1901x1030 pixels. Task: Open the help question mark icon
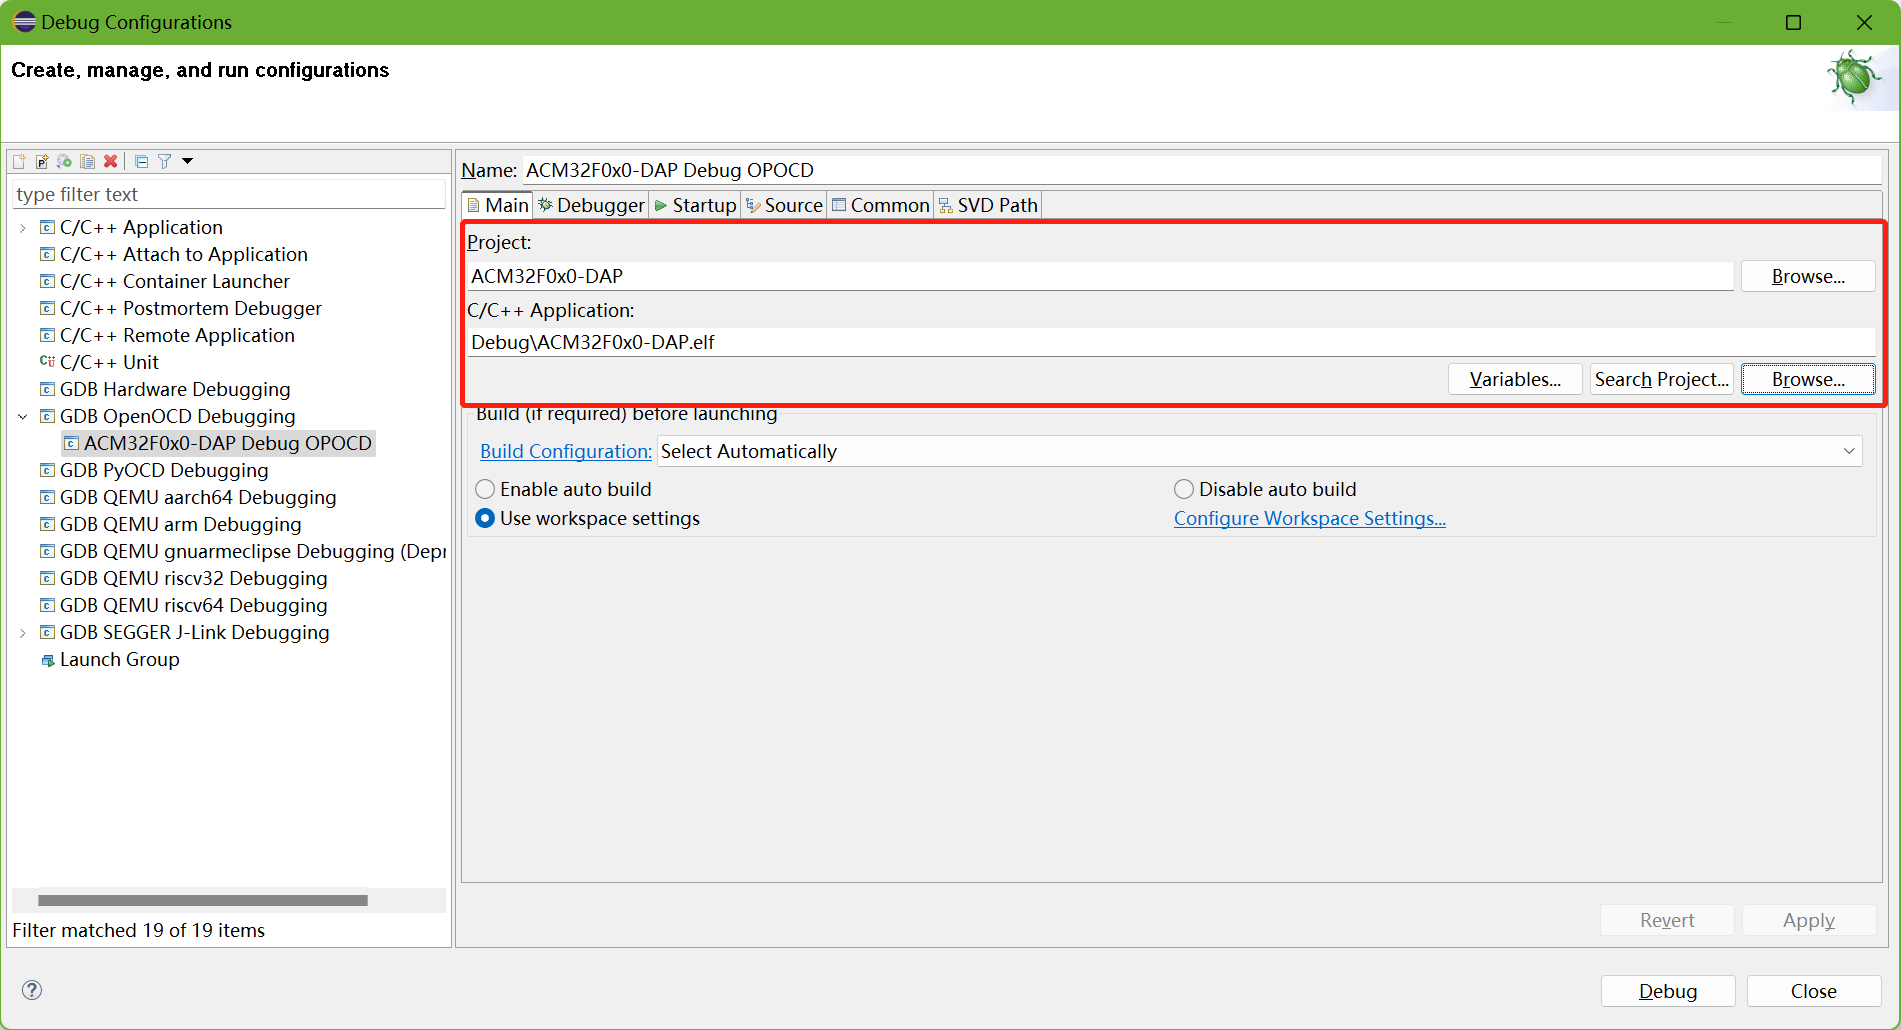pos(32,990)
